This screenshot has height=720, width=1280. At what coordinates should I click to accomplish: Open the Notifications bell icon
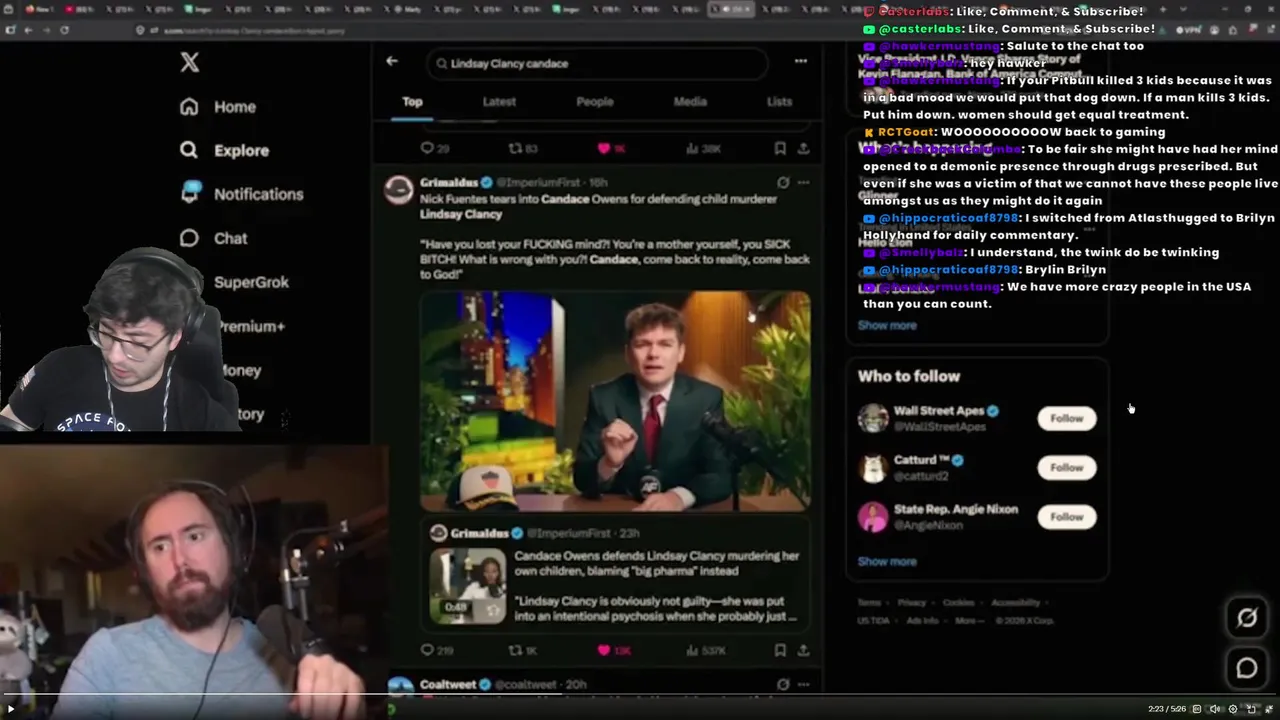[x=190, y=193]
